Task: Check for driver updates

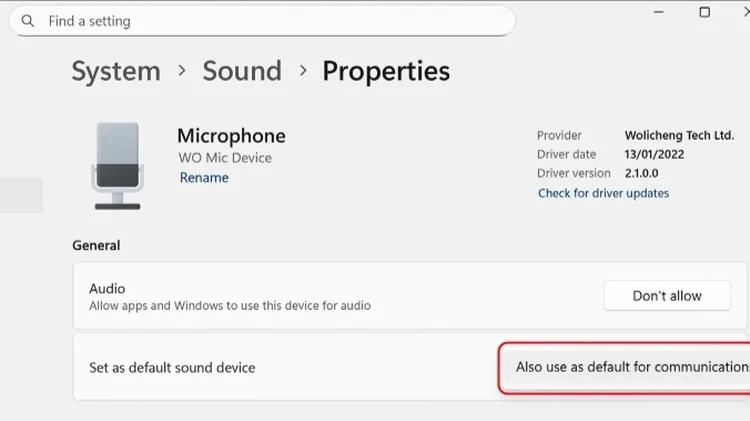Action: 603,193
